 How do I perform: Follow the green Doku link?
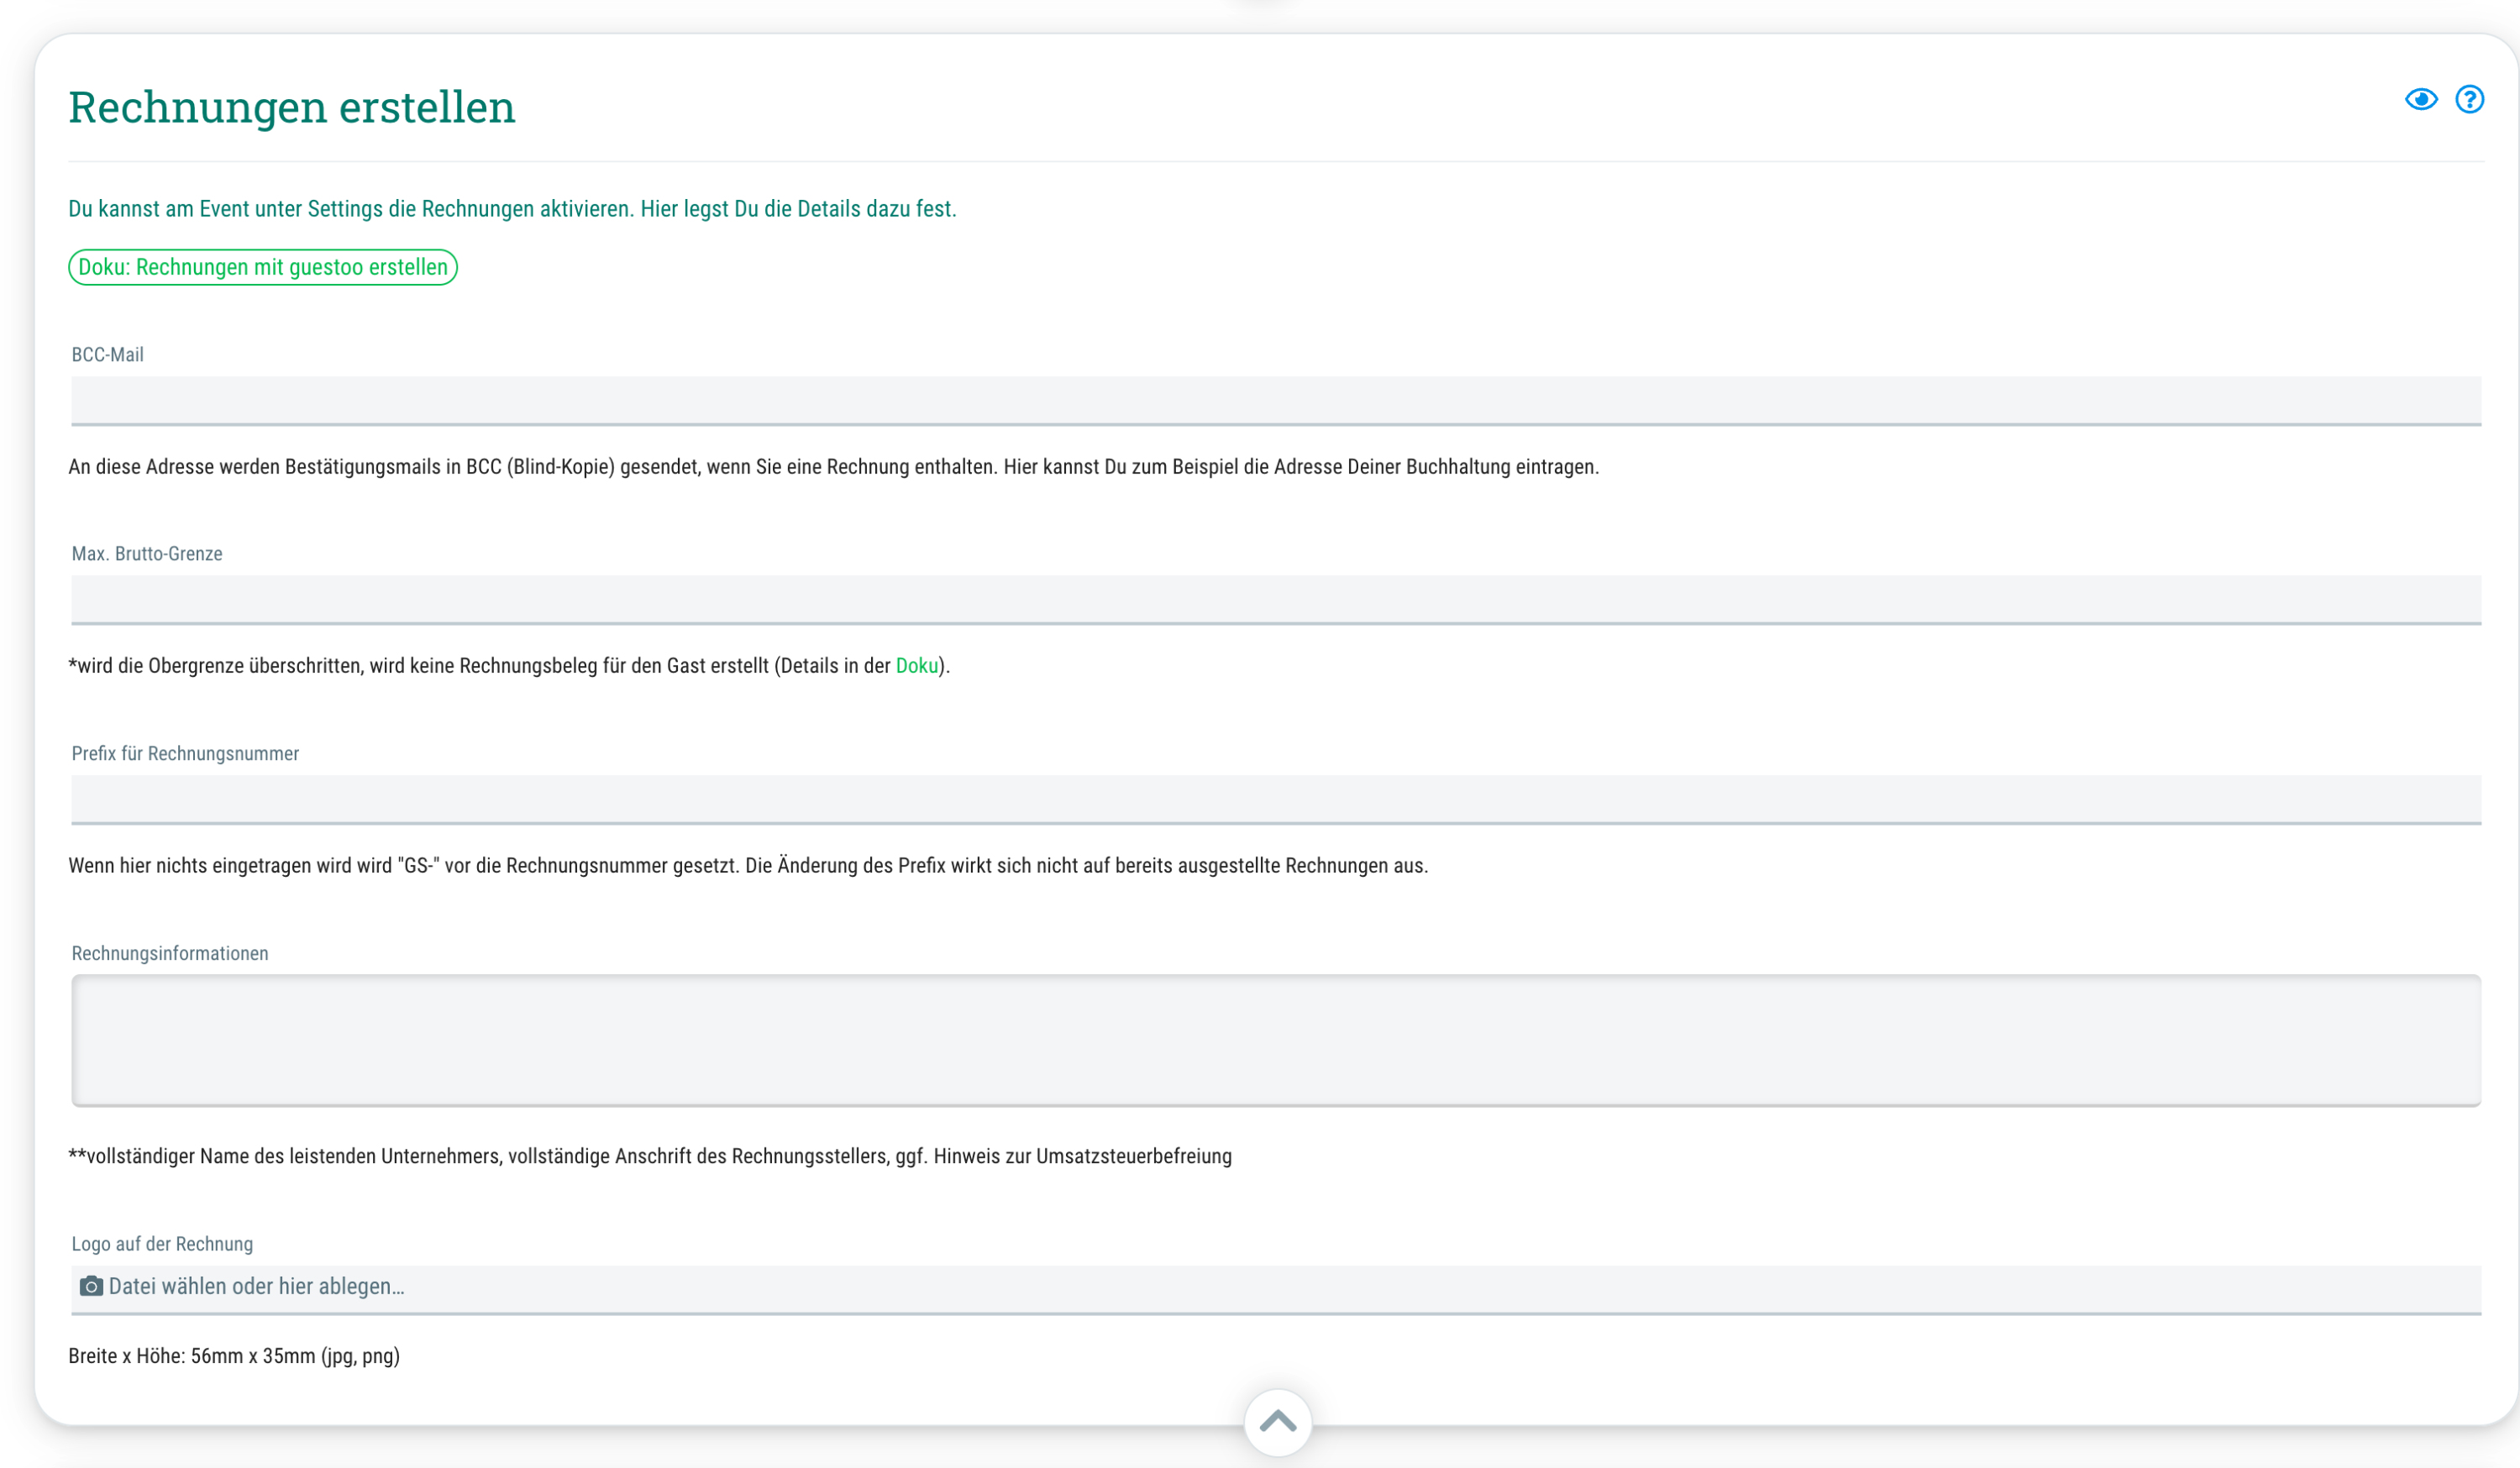point(916,666)
